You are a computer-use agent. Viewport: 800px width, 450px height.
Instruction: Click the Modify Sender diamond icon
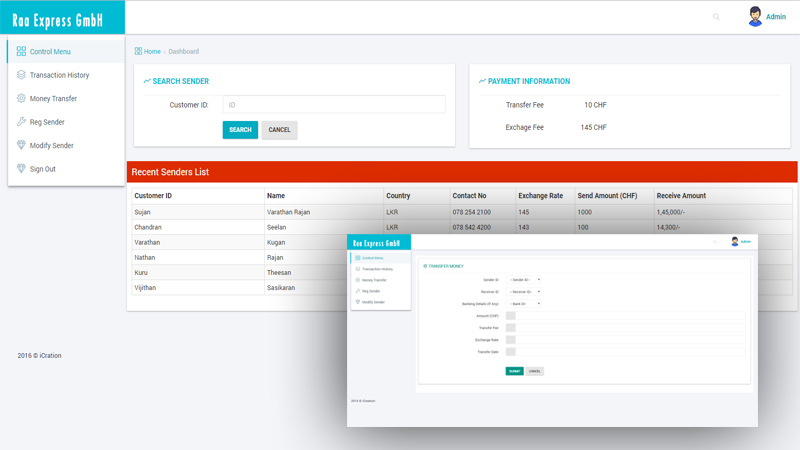(x=21, y=145)
